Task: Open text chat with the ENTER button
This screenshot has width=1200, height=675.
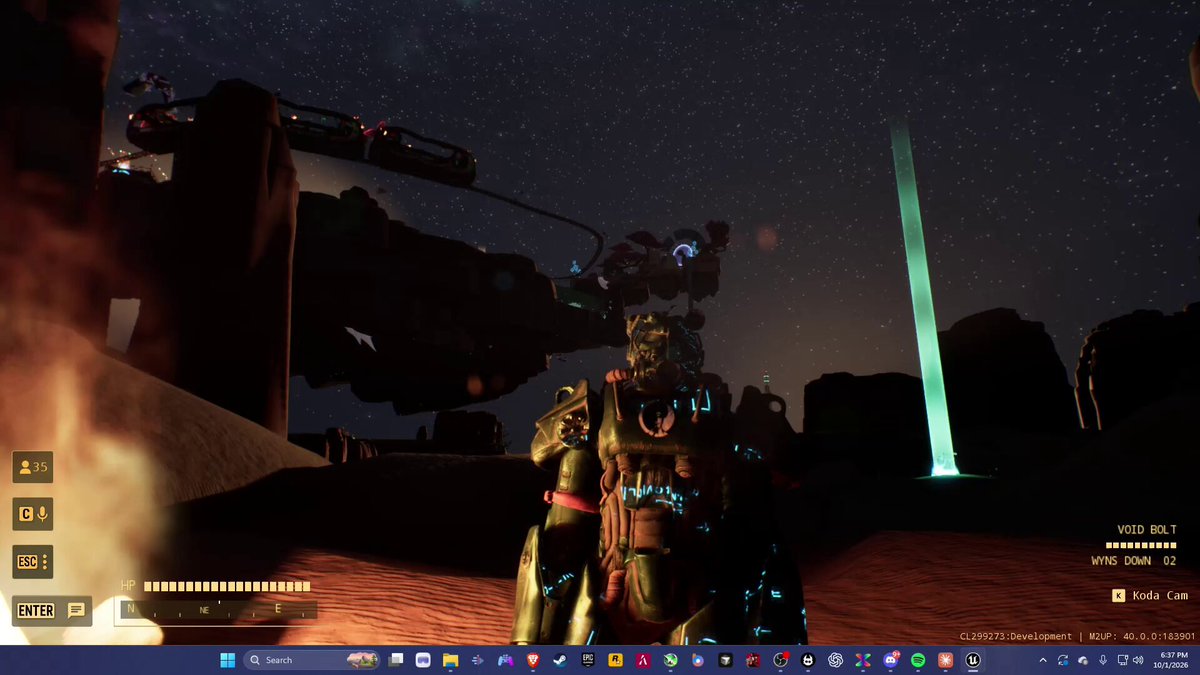Action: pyautogui.click(x=52, y=610)
